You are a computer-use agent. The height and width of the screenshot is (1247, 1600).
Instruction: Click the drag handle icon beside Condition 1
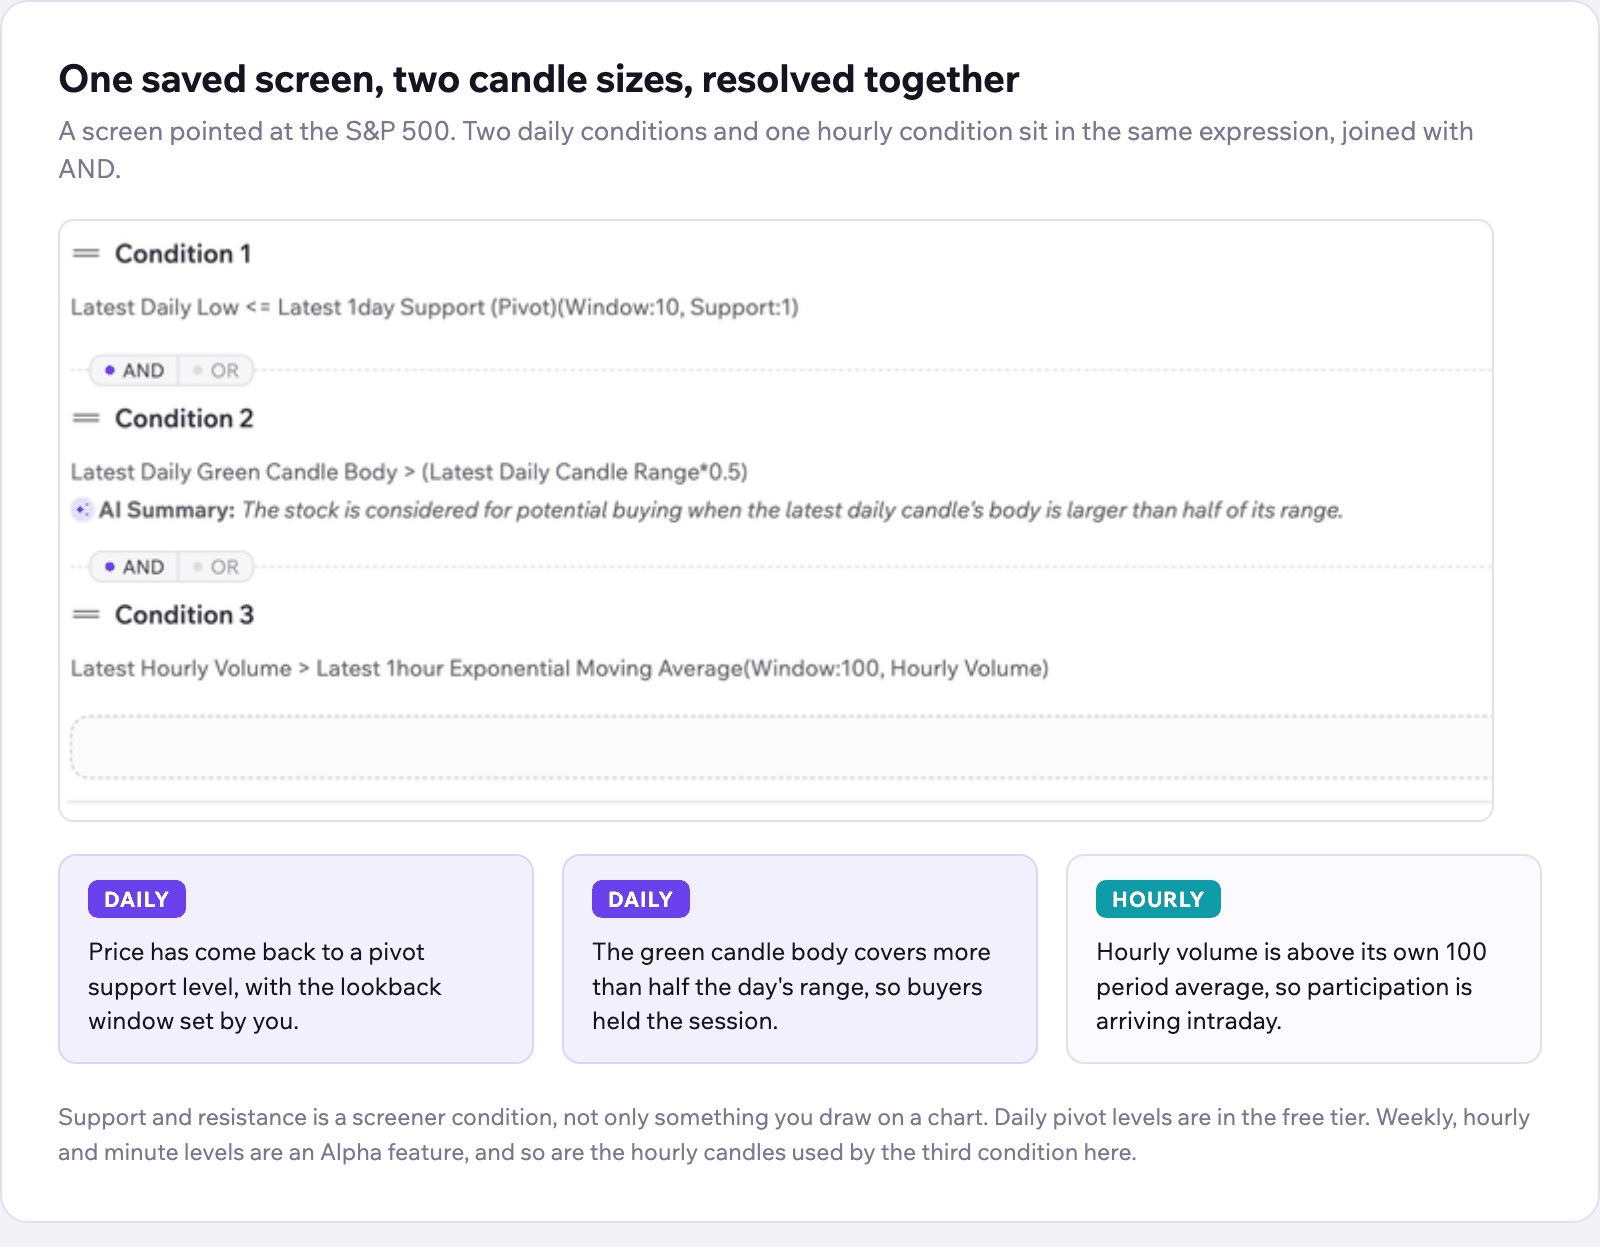point(86,254)
